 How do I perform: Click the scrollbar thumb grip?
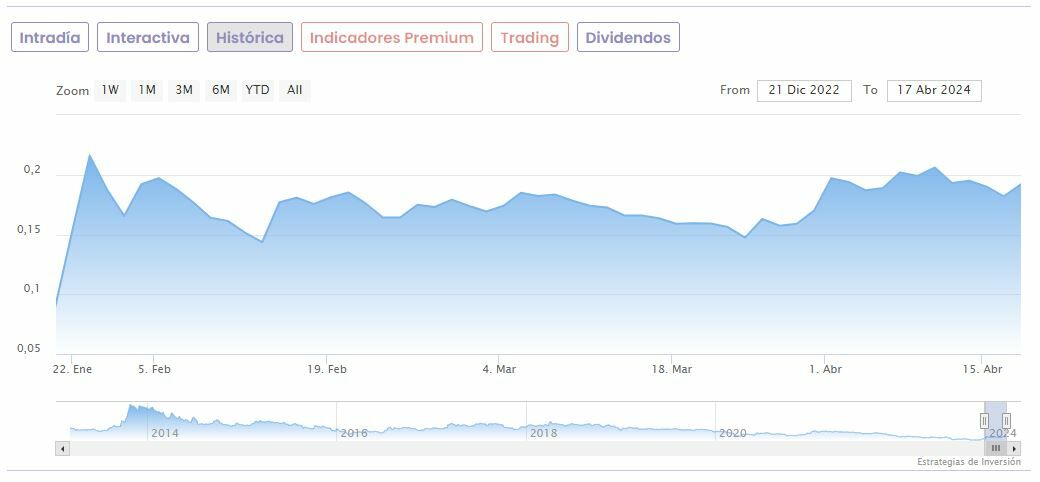(995, 449)
